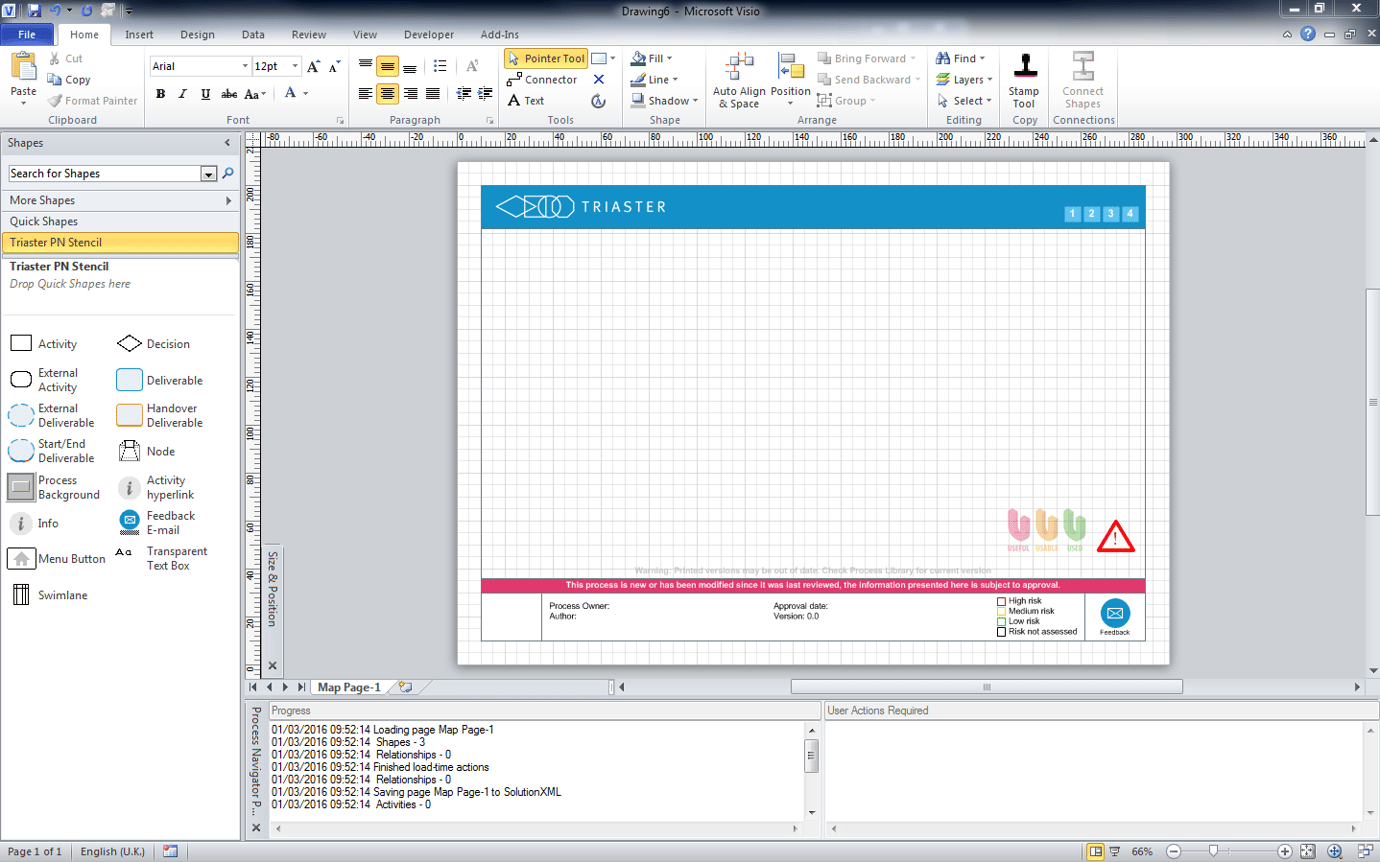The image size is (1380, 862).
Task: Click inside the Search for Shapes field
Action: point(100,173)
